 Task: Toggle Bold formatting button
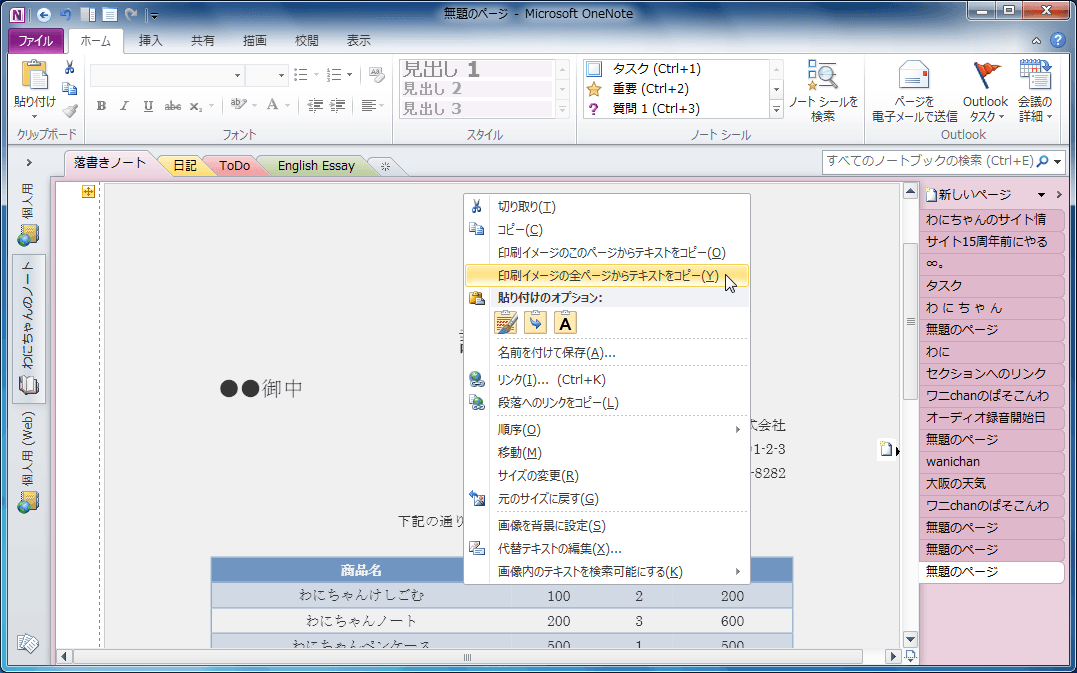pyautogui.click(x=101, y=106)
